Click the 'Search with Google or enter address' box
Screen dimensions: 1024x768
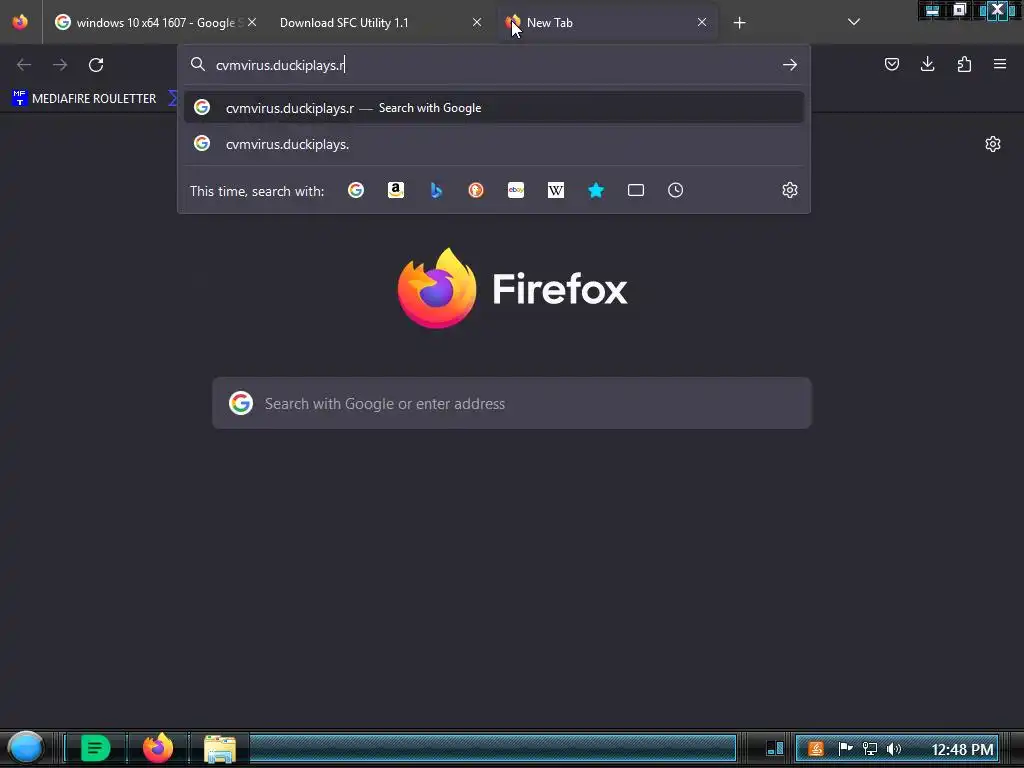pos(512,403)
